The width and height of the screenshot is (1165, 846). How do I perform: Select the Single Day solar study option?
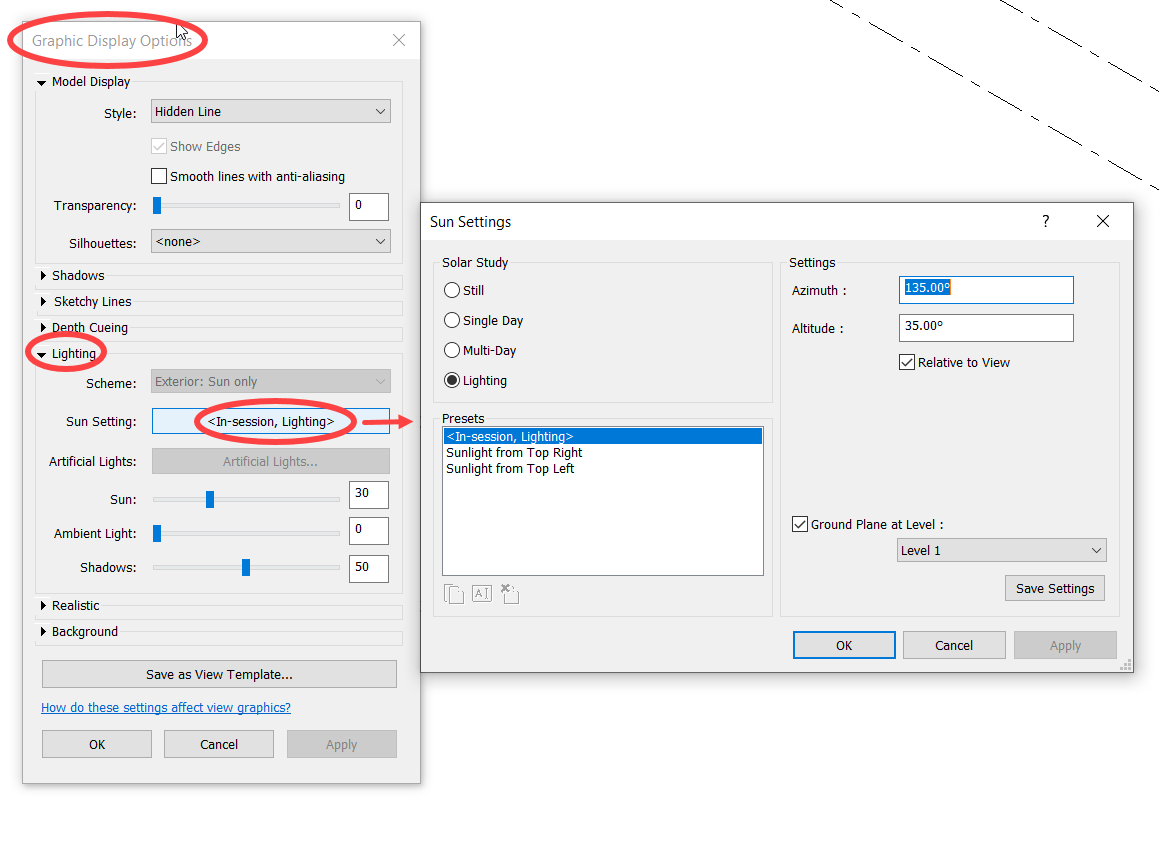coord(452,320)
